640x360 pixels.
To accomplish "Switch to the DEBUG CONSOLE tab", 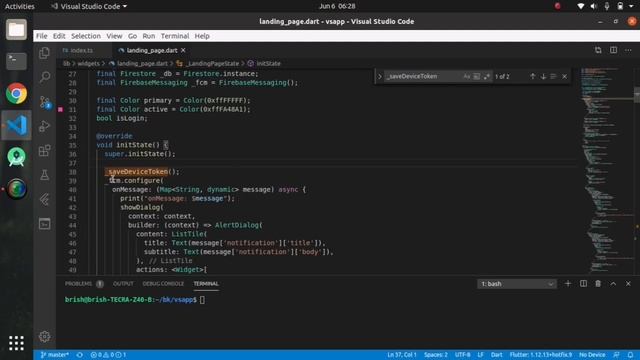I will [x=163, y=284].
